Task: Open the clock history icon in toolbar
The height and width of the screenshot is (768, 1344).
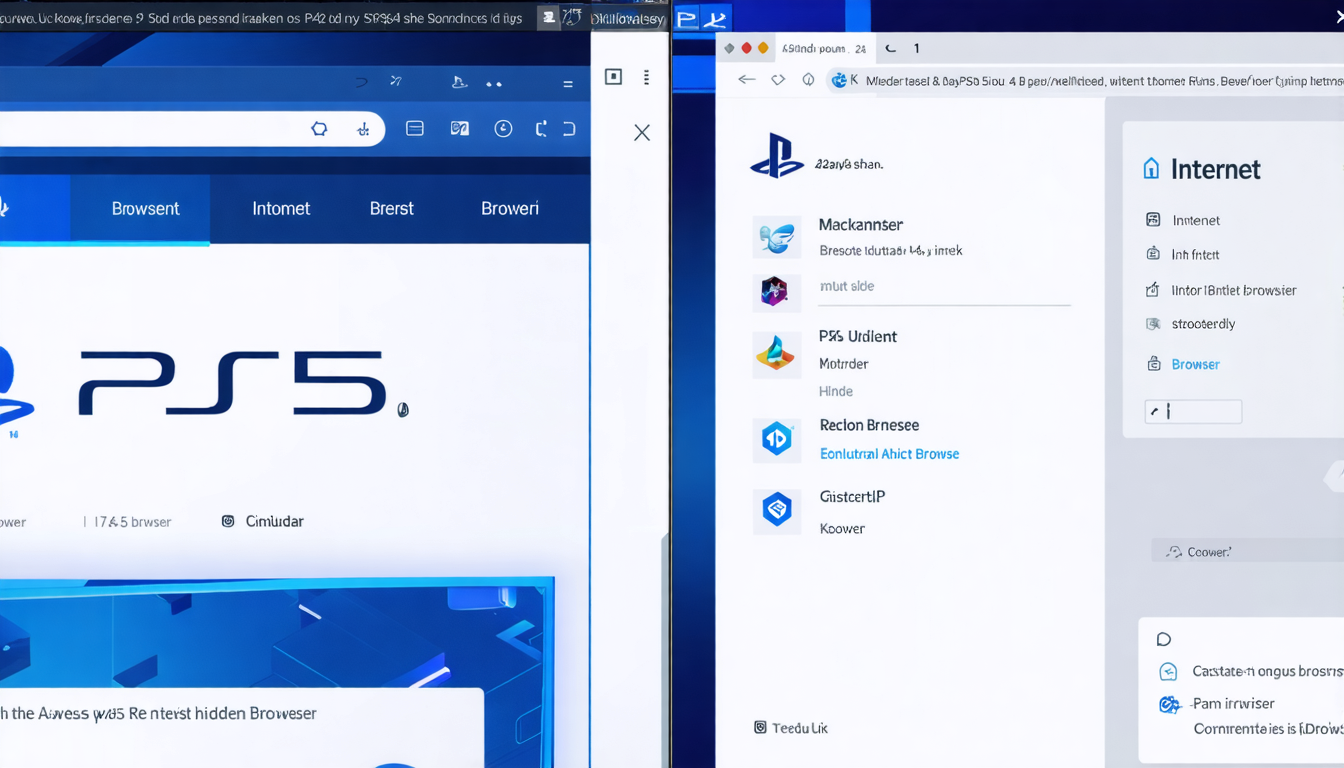Action: (x=503, y=128)
